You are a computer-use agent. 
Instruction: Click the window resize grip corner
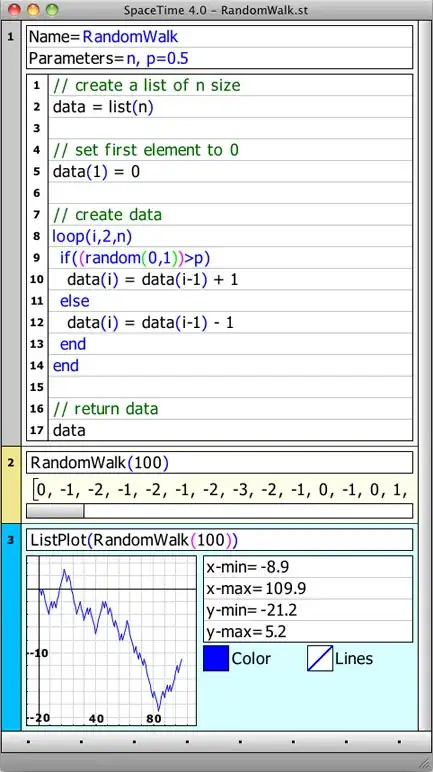pyautogui.click(x=425, y=764)
